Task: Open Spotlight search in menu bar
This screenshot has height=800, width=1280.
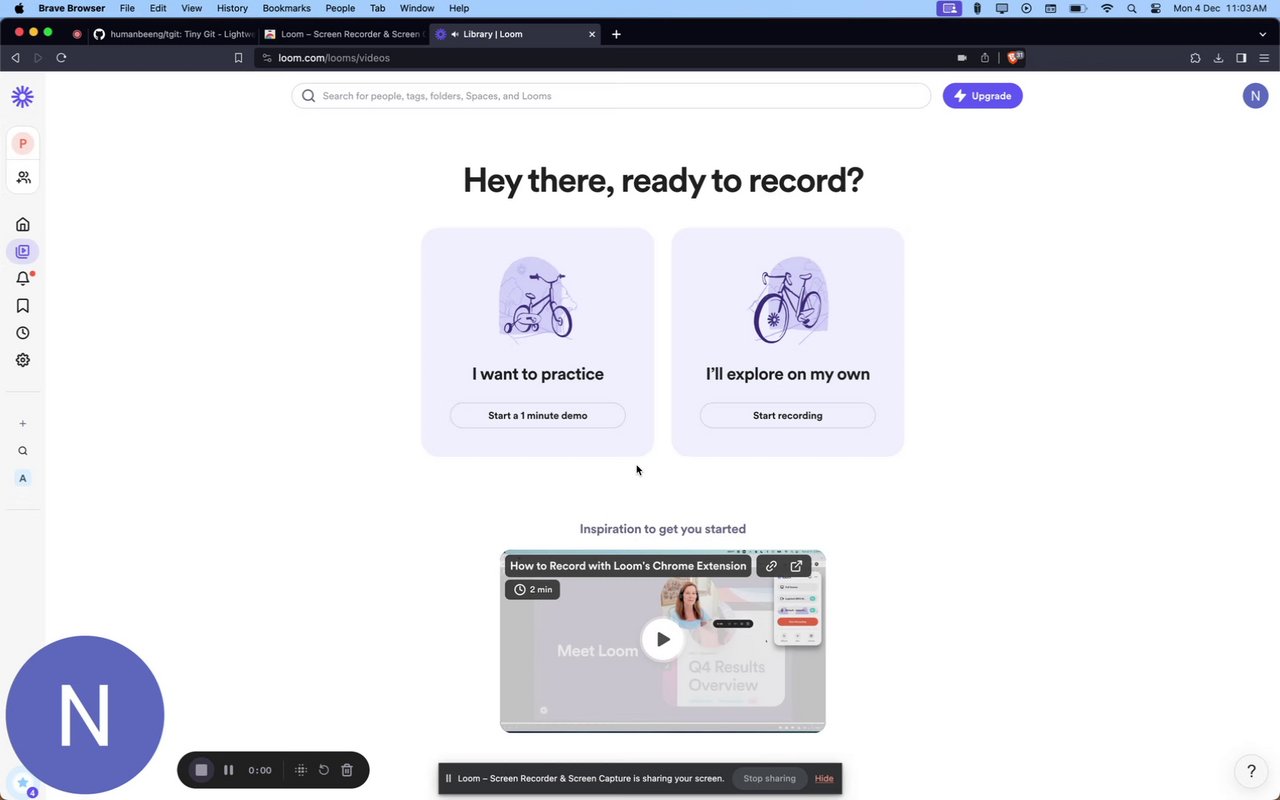Action: pyautogui.click(x=1132, y=8)
